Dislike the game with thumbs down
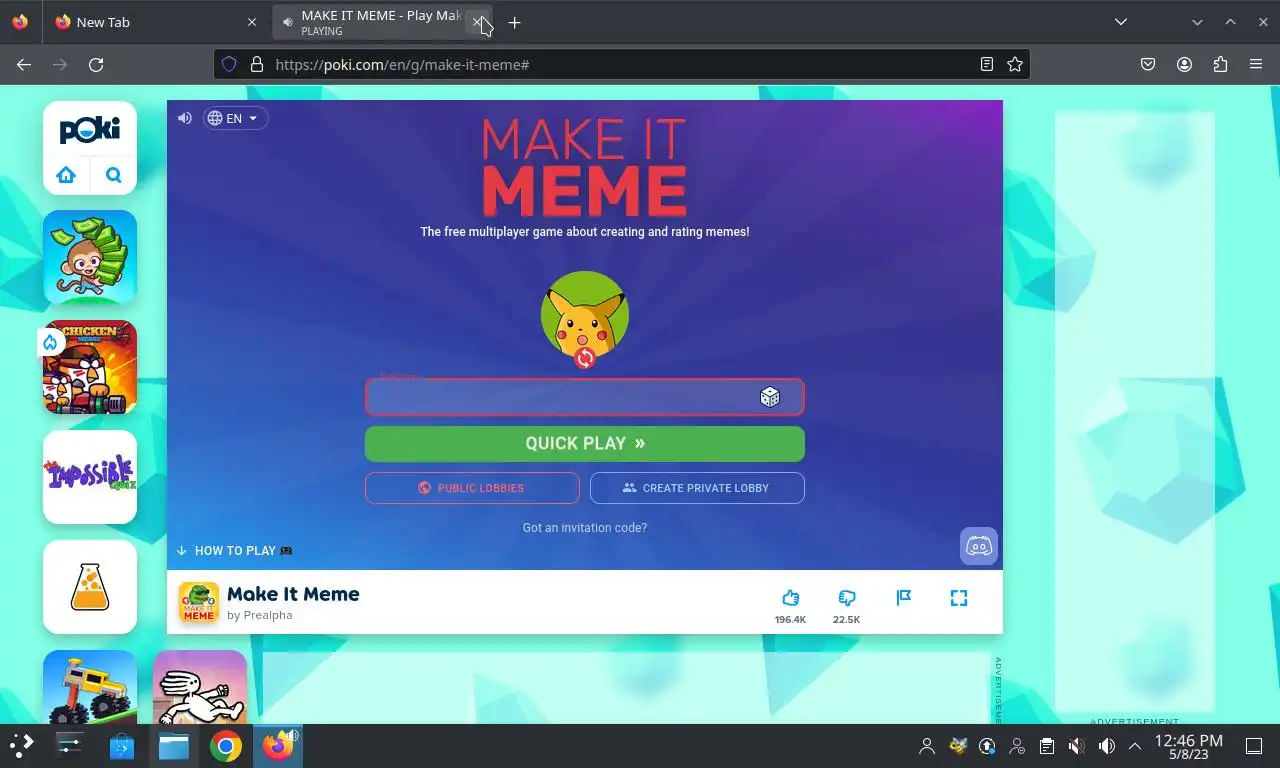 coord(847,598)
